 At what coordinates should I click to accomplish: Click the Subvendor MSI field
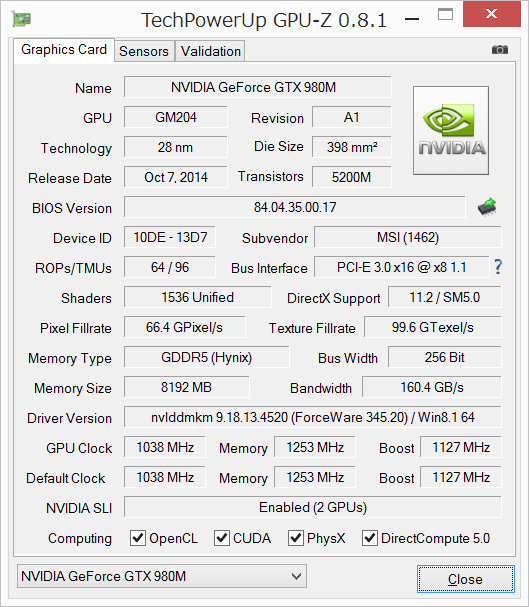(407, 237)
